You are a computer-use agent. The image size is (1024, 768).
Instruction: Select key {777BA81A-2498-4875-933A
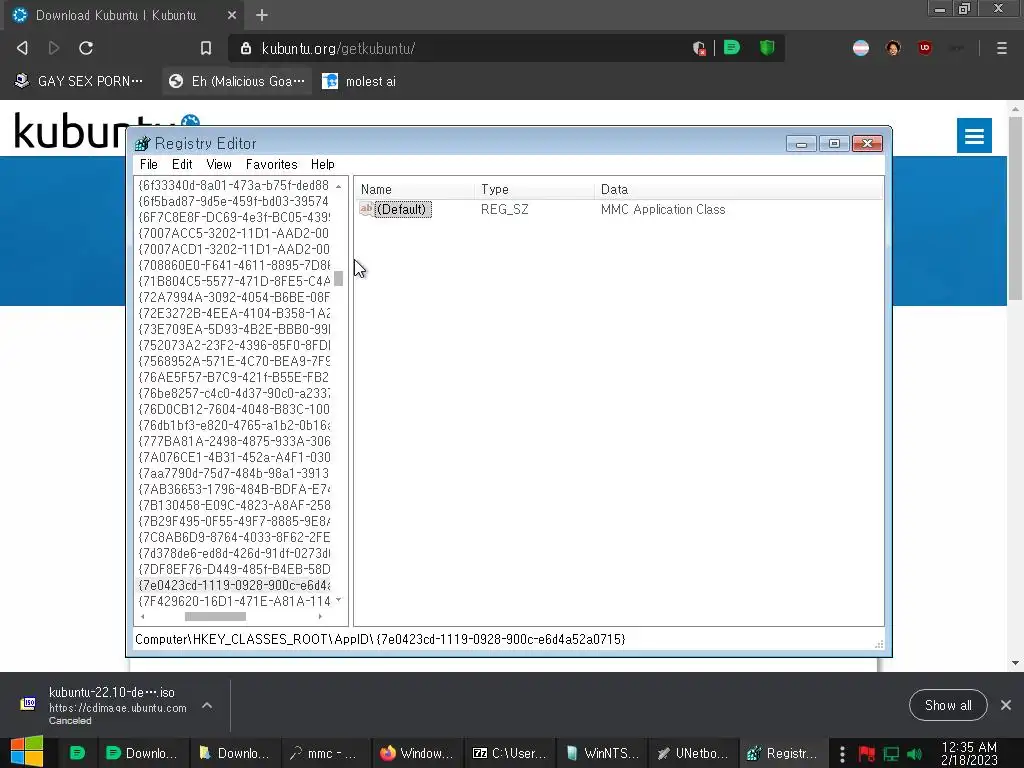[234, 441]
